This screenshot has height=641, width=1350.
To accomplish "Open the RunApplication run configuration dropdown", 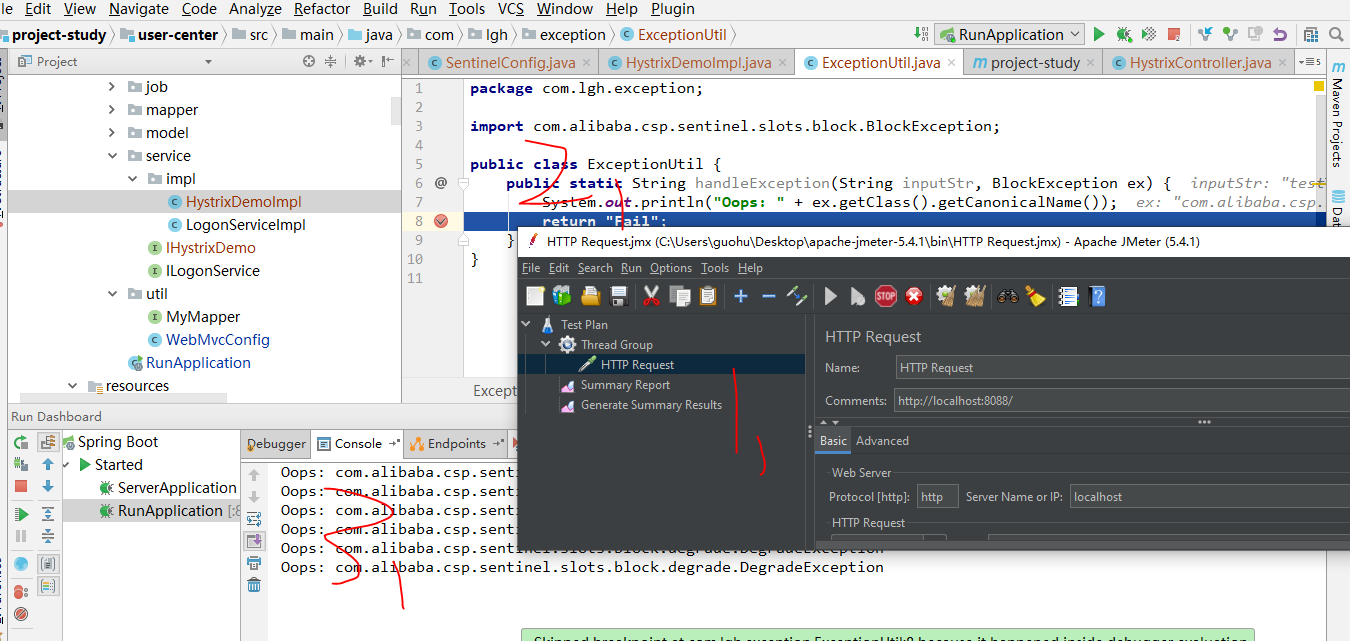I will point(1011,34).
